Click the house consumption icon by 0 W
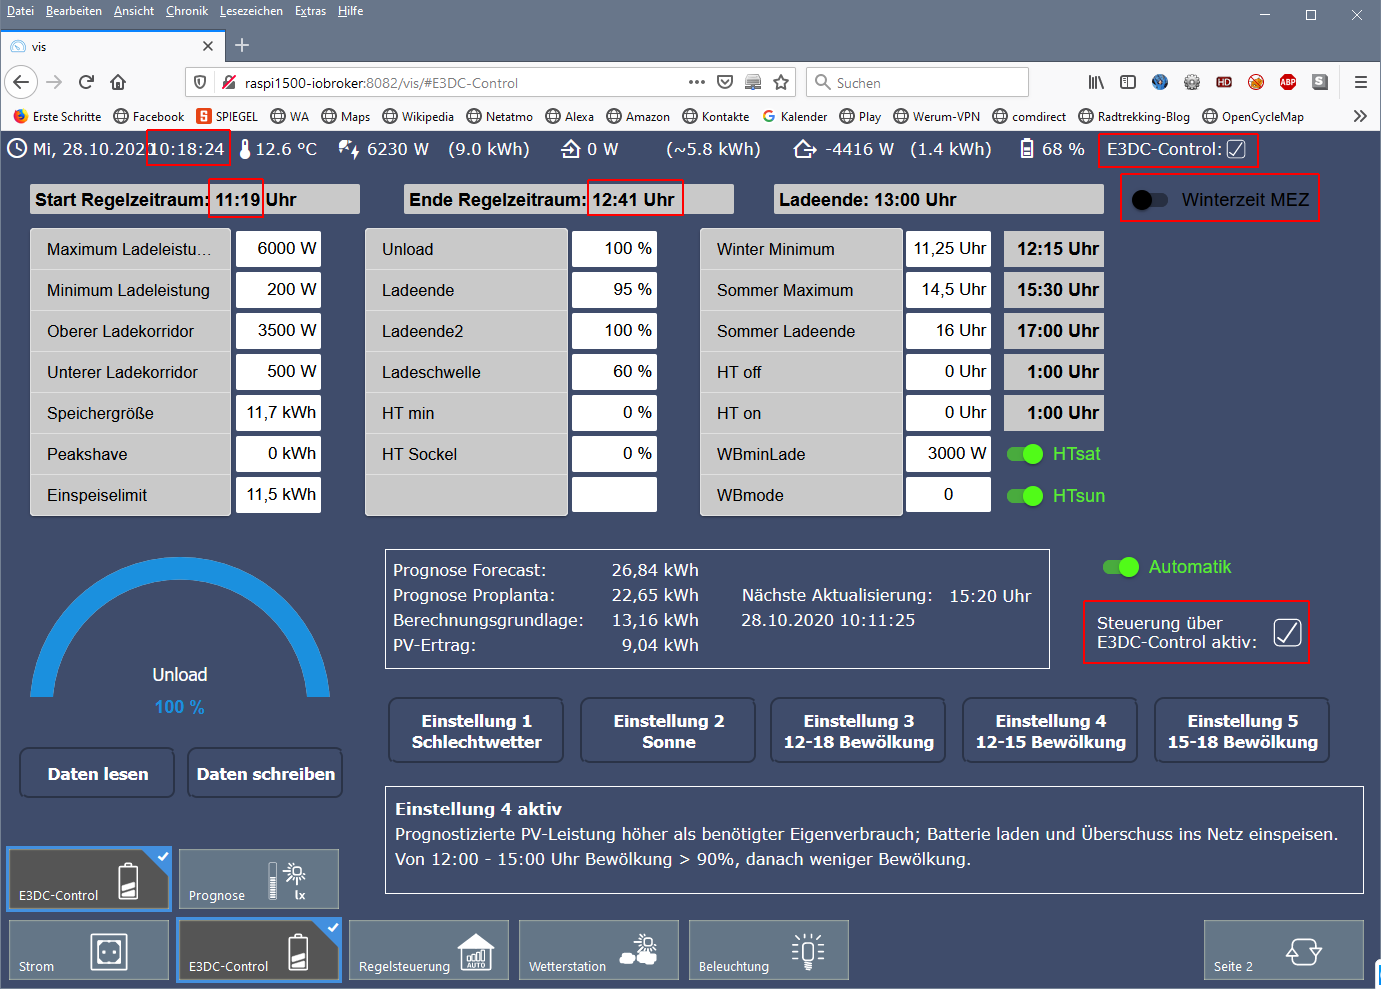This screenshot has width=1381, height=989. coord(570,149)
